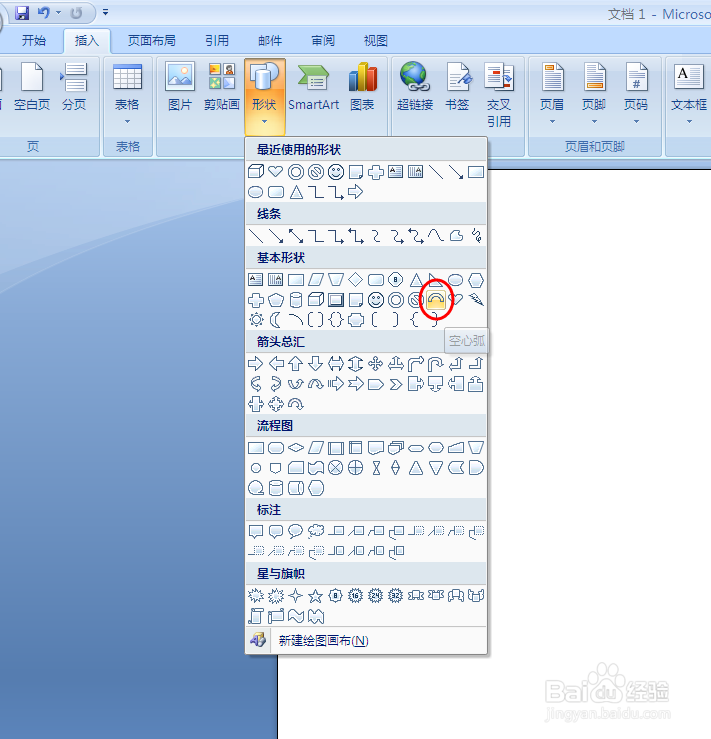
Task: Click the redo icon in the title bar
Action: (x=76, y=13)
